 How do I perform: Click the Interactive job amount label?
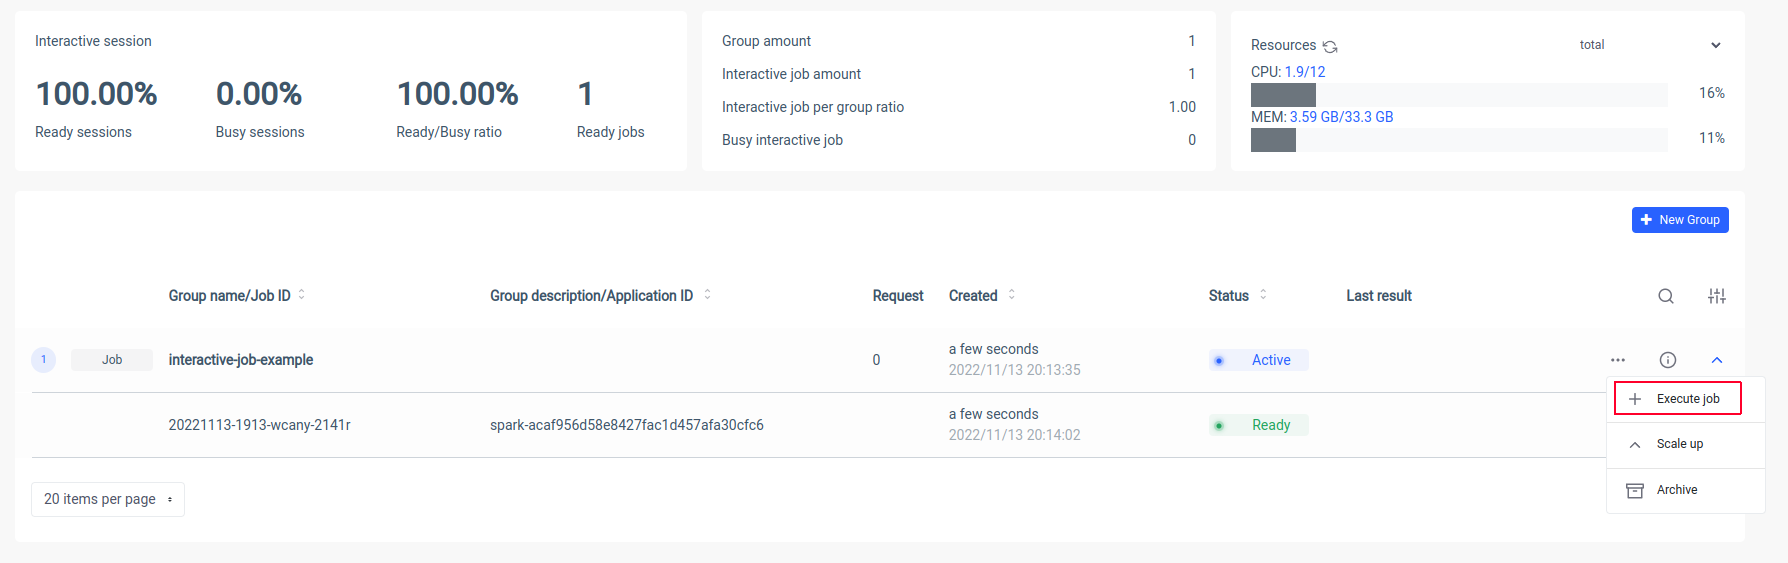point(791,74)
